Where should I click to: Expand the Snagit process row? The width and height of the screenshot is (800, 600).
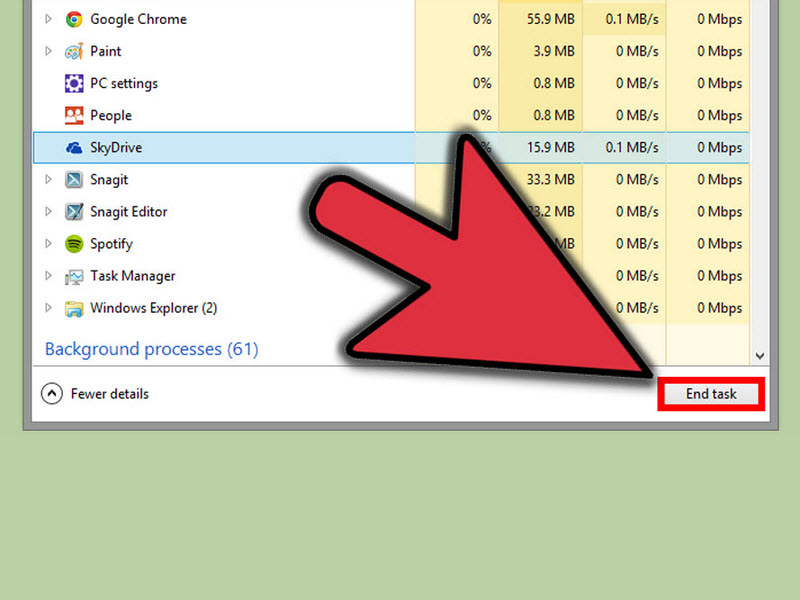(48, 179)
